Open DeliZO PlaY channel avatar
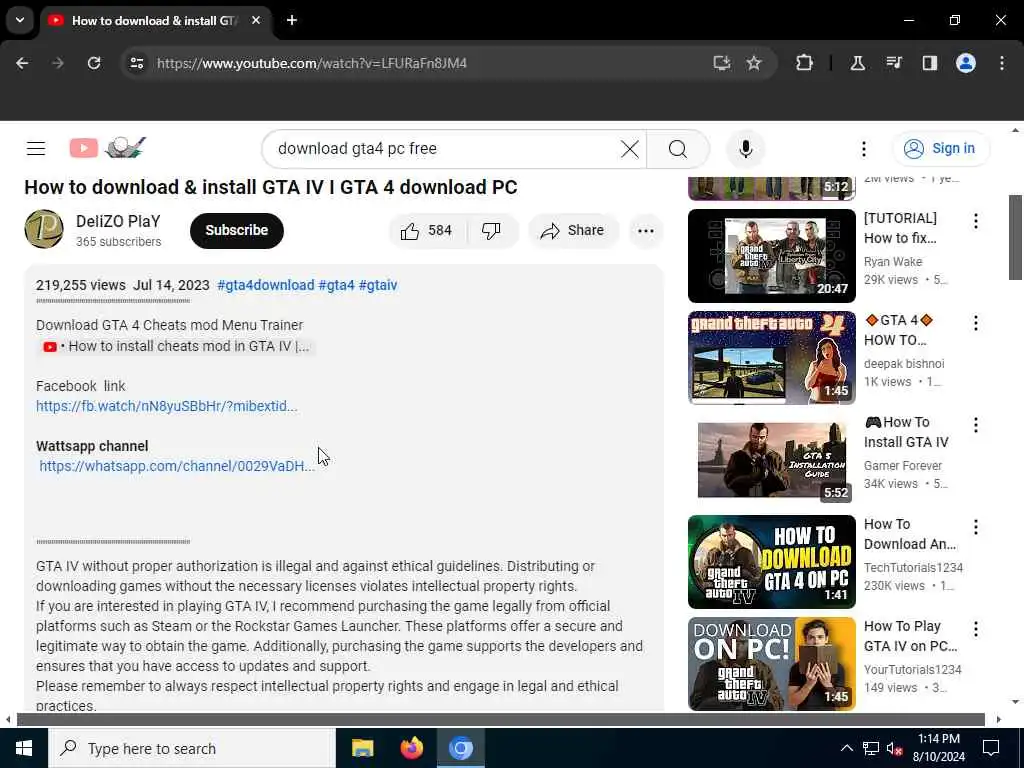The width and height of the screenshot is (1024, 768). click(x=44, y=229)
